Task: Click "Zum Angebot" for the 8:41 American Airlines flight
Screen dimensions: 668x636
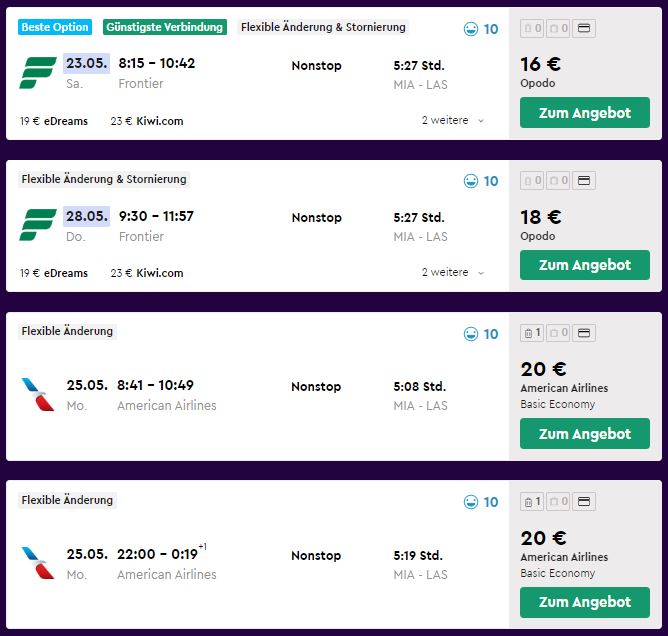Action: point(584,434)
